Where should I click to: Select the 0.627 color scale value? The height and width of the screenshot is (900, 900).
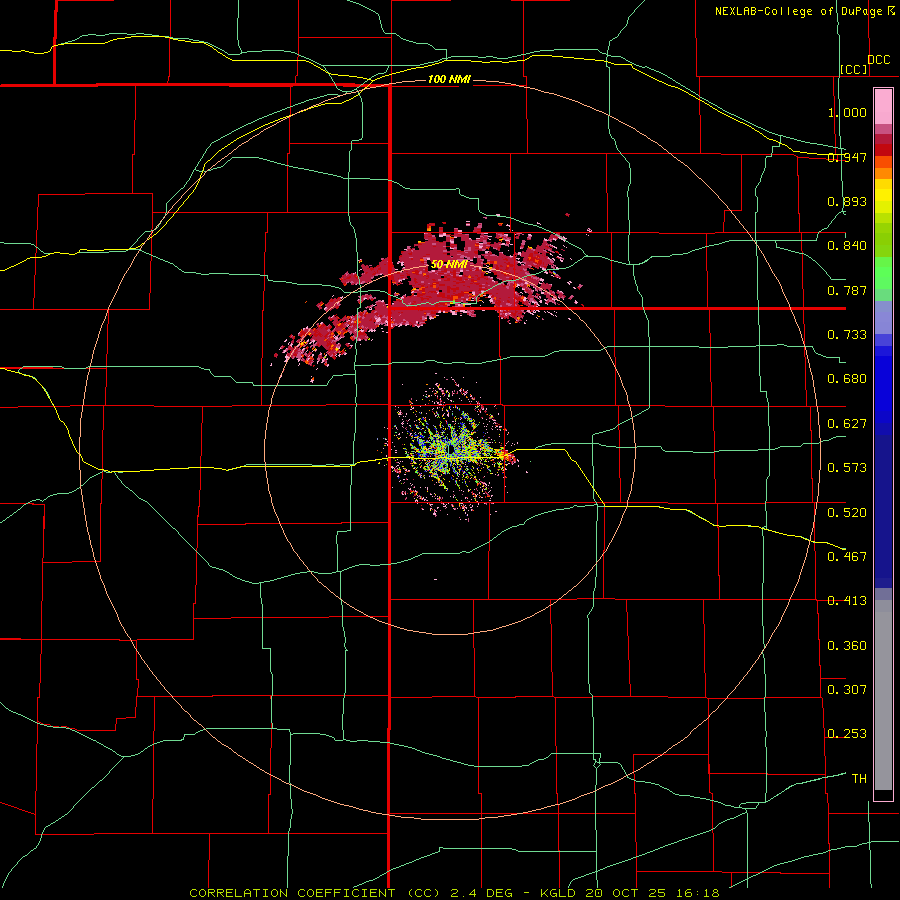pyautogui.click(x=847, y=424)
